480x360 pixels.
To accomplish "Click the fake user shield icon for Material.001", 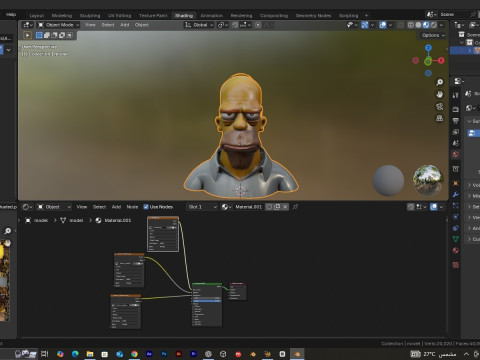I will point(269,207).
